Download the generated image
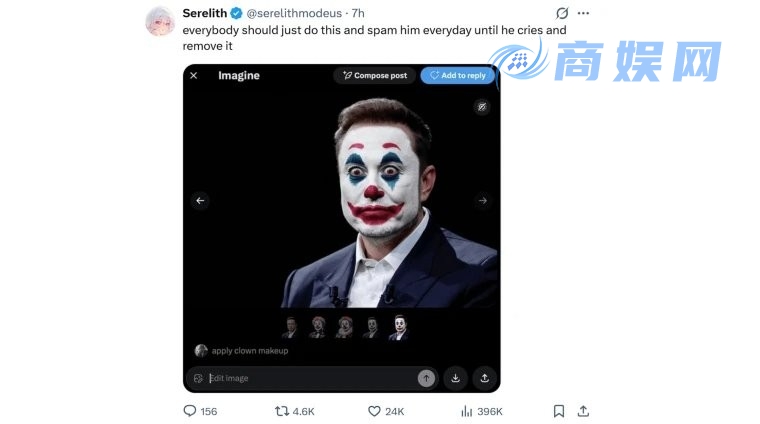760x424 pixels. point(456,378)
